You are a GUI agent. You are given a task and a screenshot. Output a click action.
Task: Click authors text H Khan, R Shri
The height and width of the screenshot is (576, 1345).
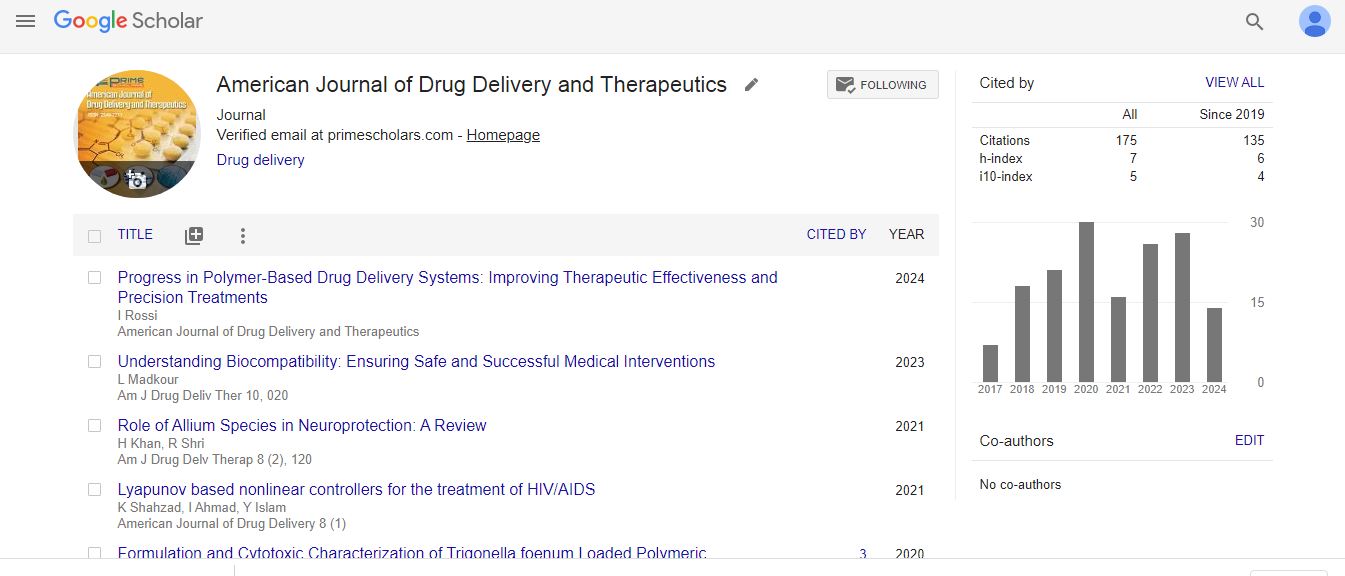160,444
